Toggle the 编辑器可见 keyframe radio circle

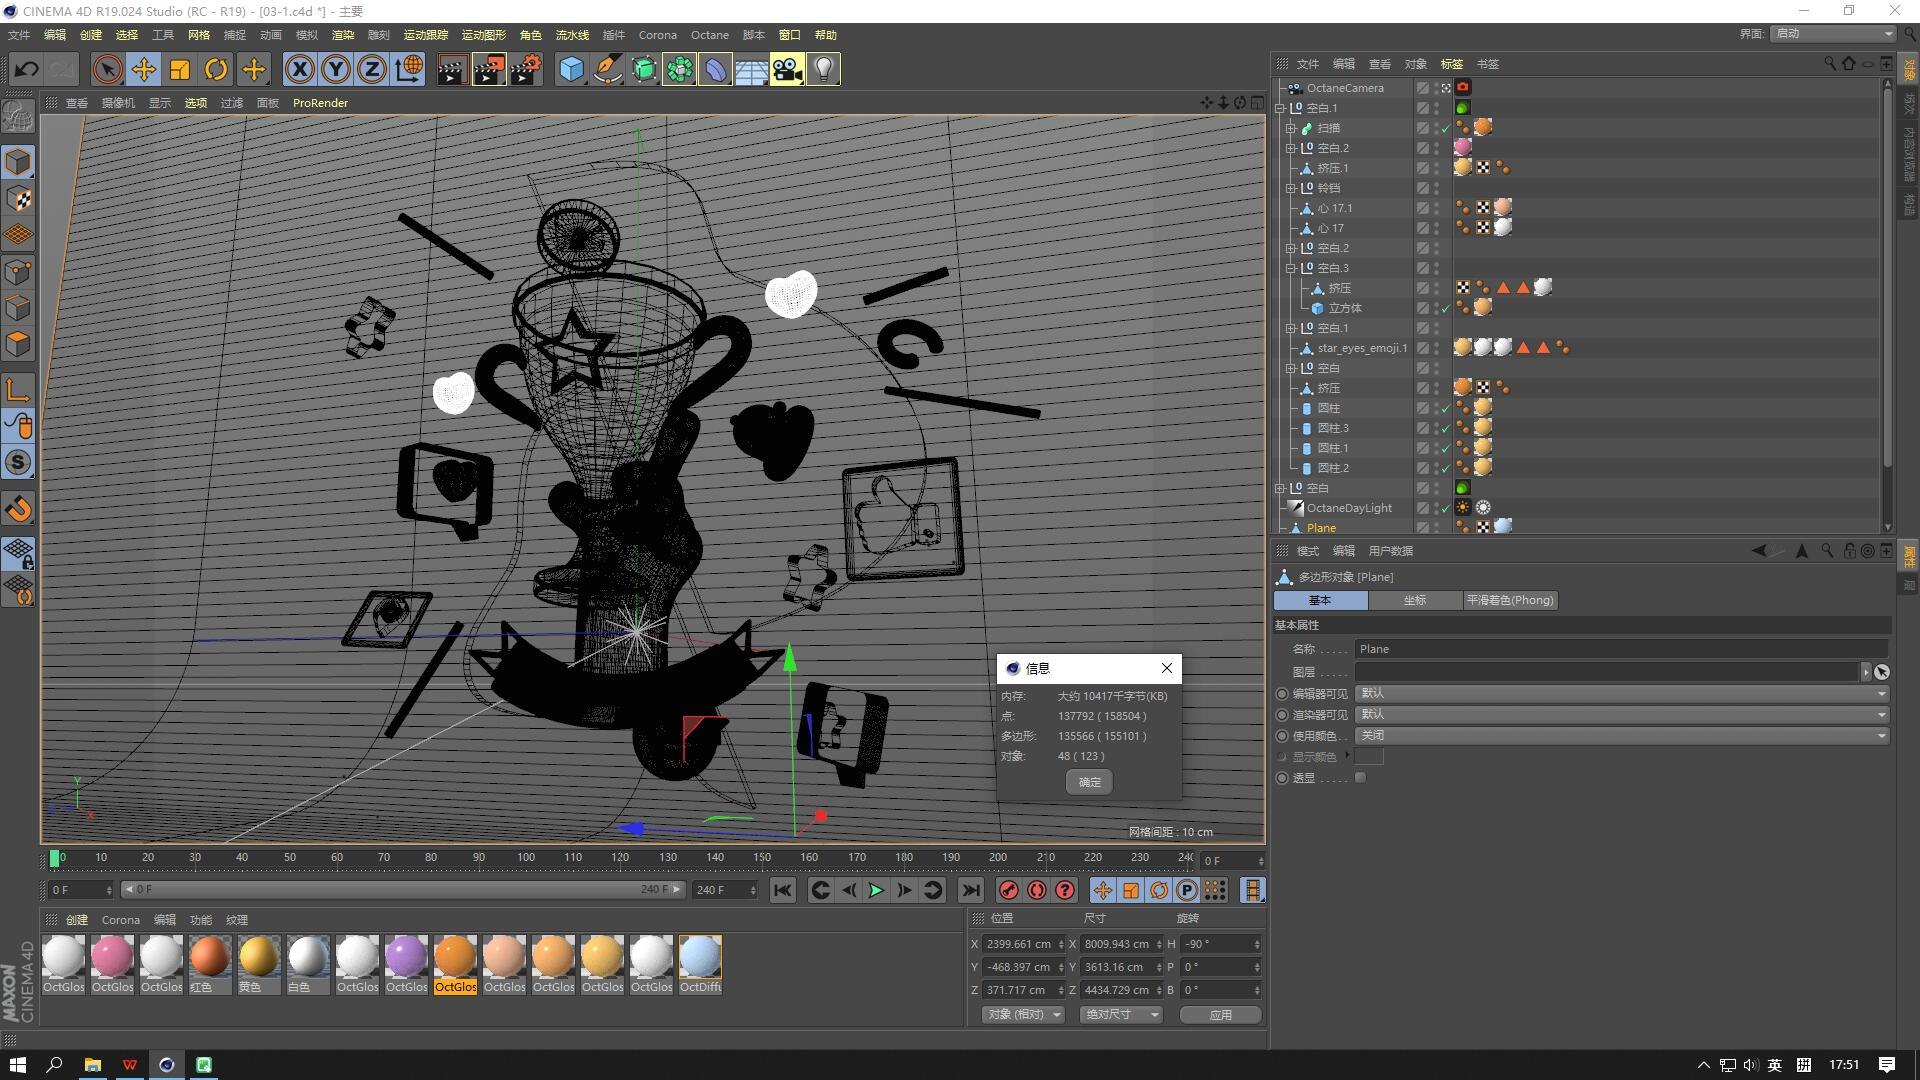coord(1282,694)
